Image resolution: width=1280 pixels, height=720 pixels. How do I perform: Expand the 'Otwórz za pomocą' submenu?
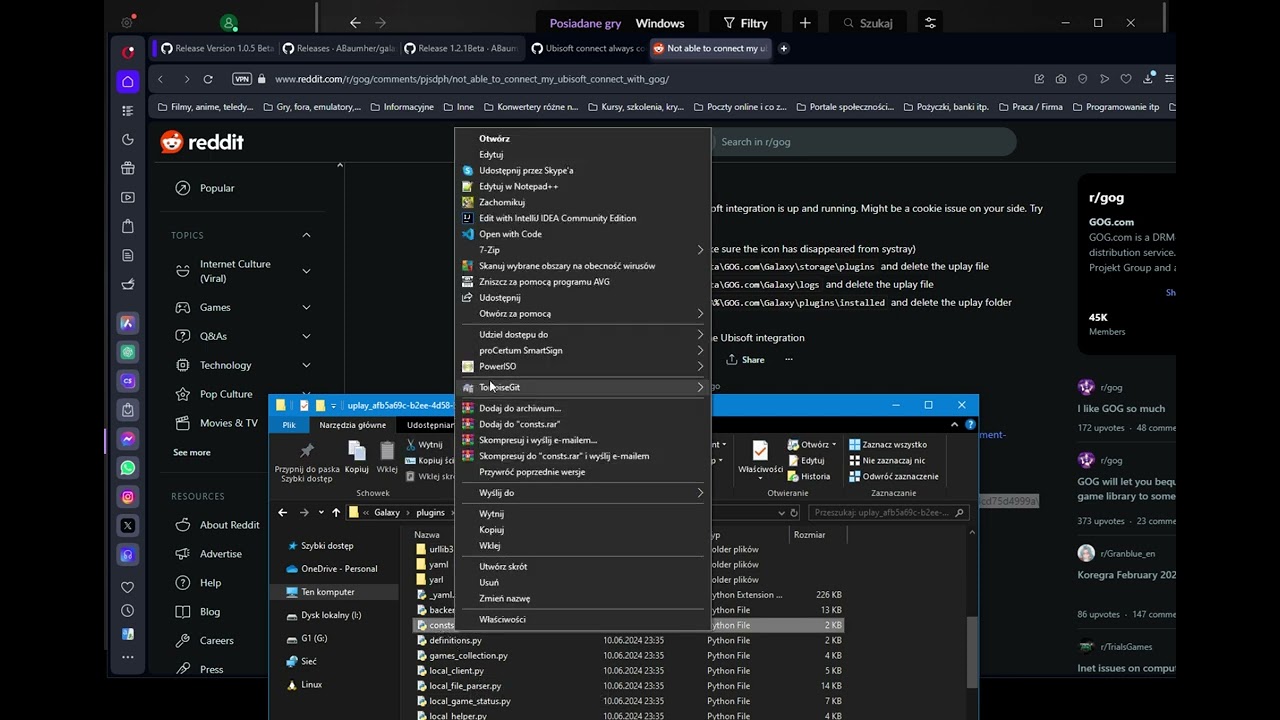(583, 313)
